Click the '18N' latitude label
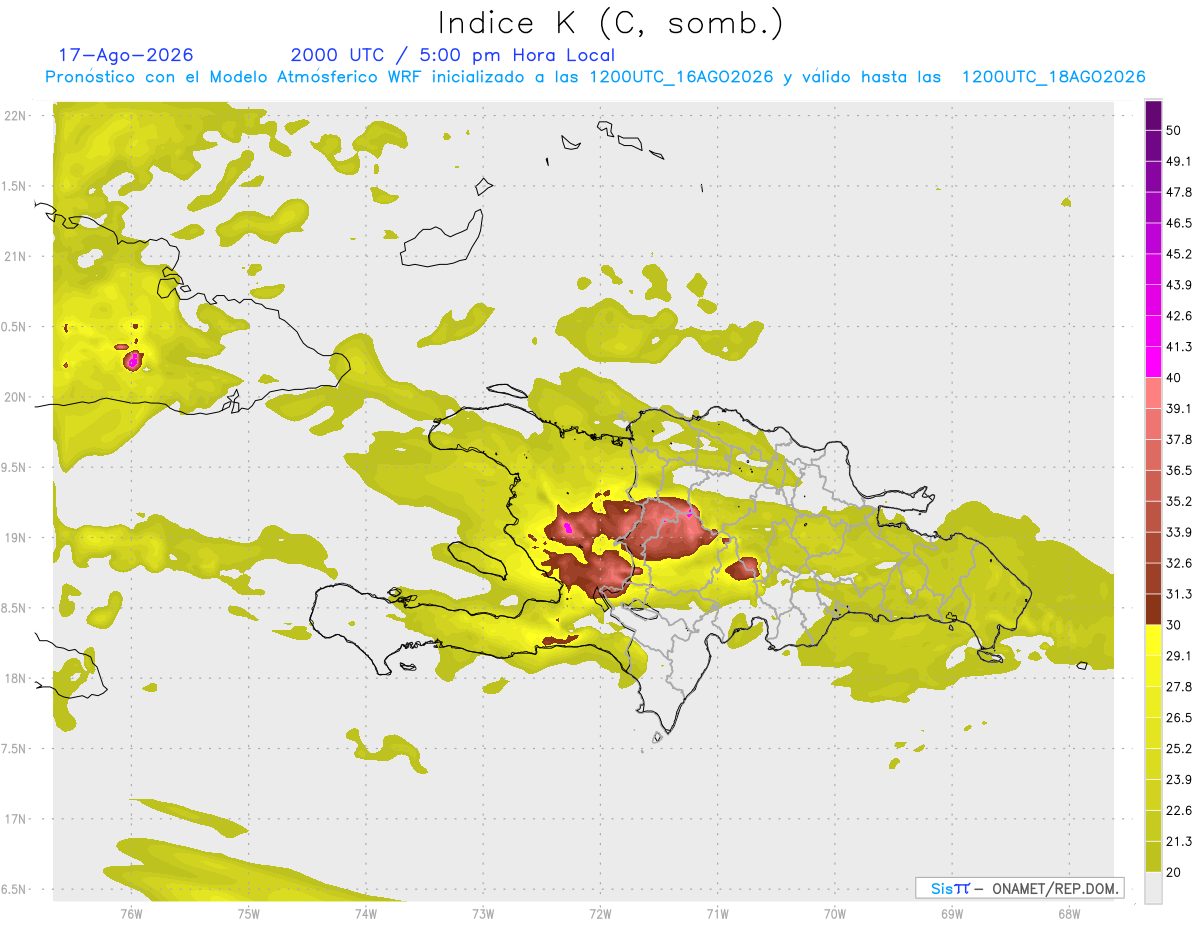 point(14,678)
